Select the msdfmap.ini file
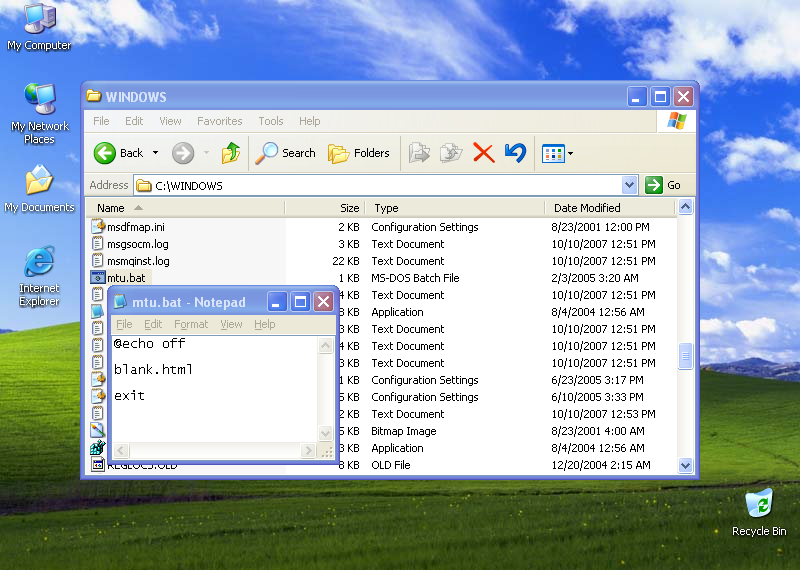800x570 pixels. [x=136, y=227]
